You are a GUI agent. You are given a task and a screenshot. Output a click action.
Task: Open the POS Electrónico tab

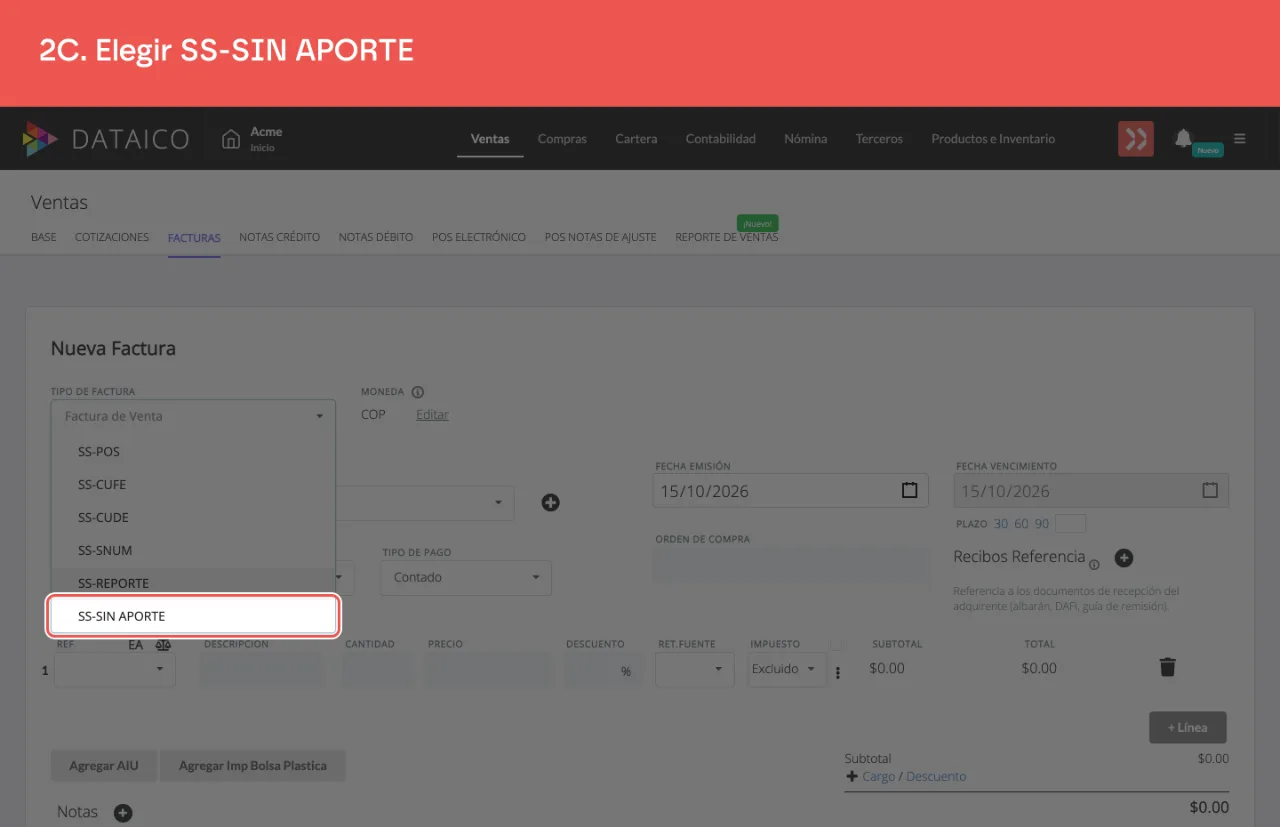(x=479, y=237)
